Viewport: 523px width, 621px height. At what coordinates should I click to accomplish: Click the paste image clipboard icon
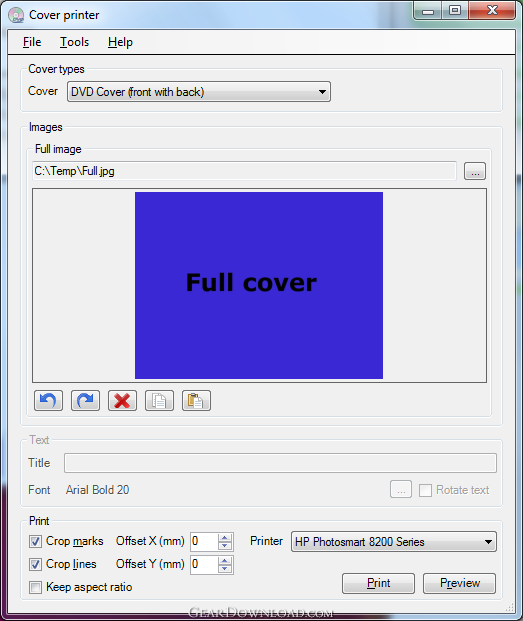pyautogui.click(x=196, y=400)
